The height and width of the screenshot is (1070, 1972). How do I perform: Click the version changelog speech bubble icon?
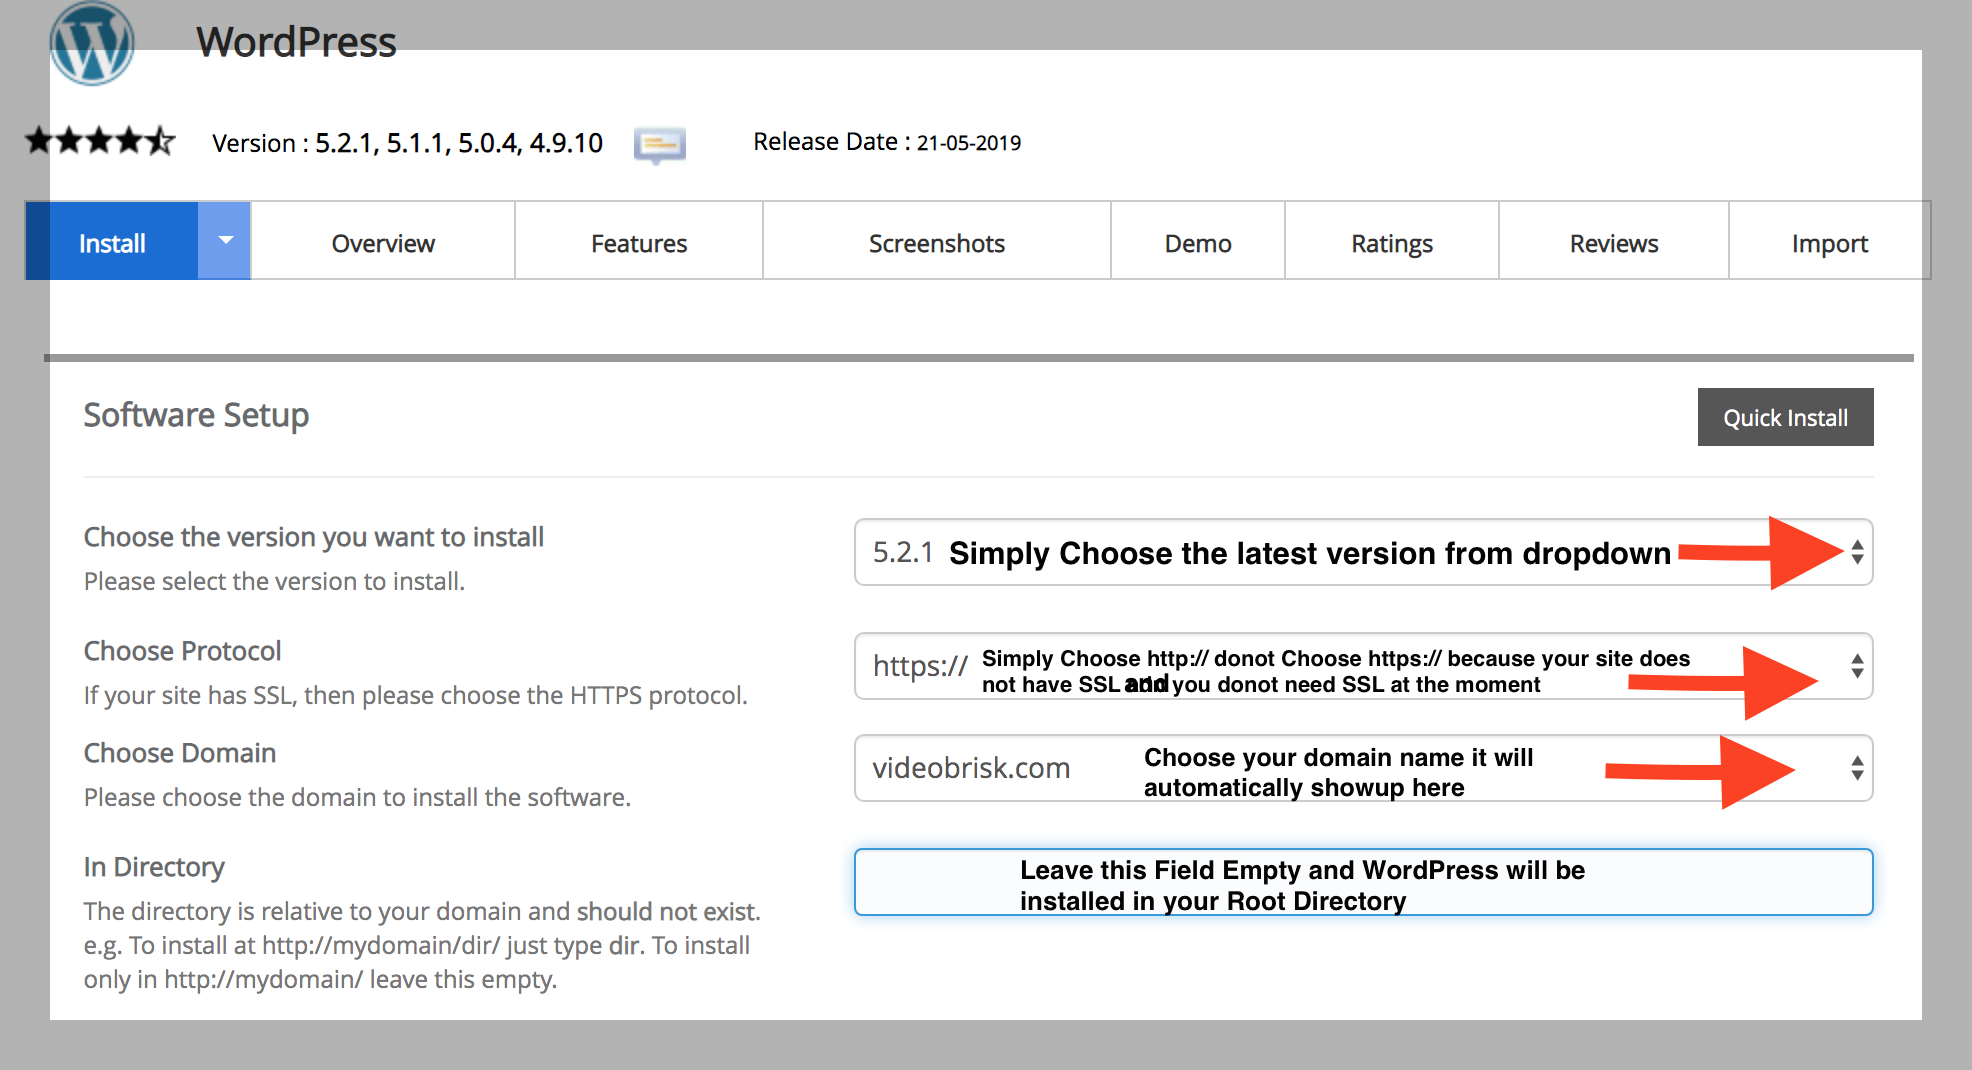pos(659,145)
